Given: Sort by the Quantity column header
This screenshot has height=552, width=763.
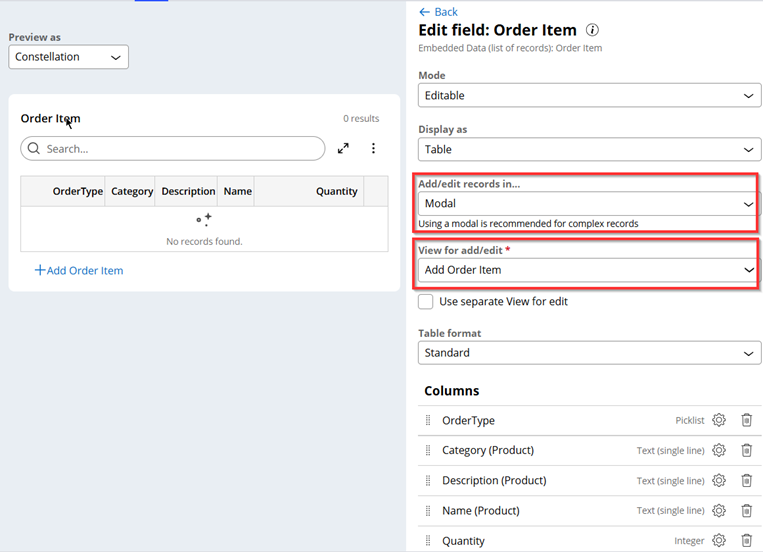Looking at the screenshot, I should (337, 191).
